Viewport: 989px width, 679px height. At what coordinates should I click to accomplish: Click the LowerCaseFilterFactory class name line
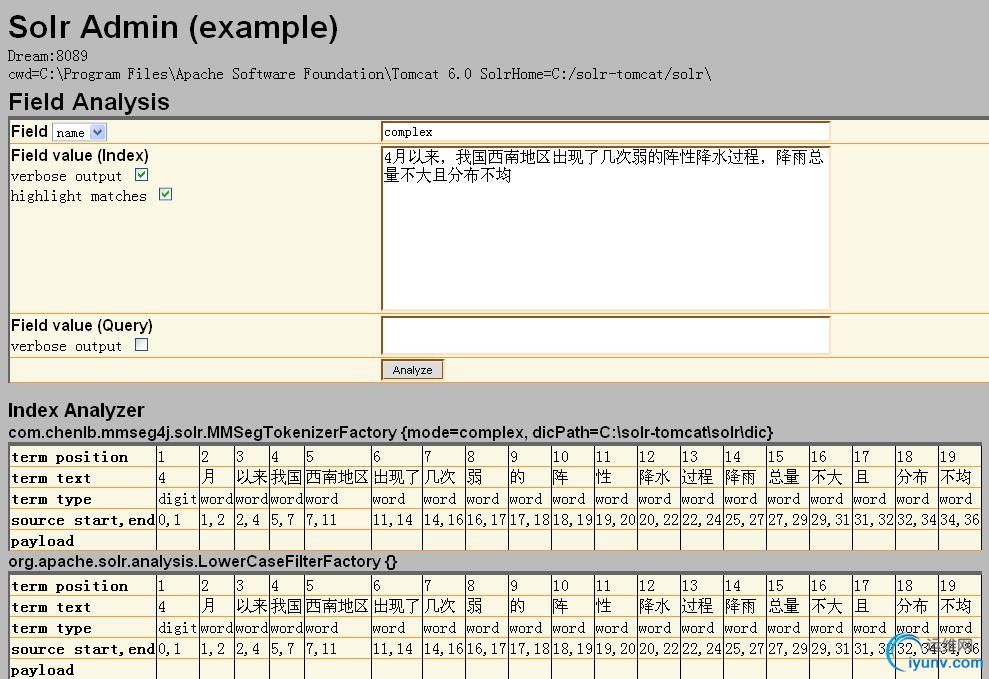click(202, 561)
